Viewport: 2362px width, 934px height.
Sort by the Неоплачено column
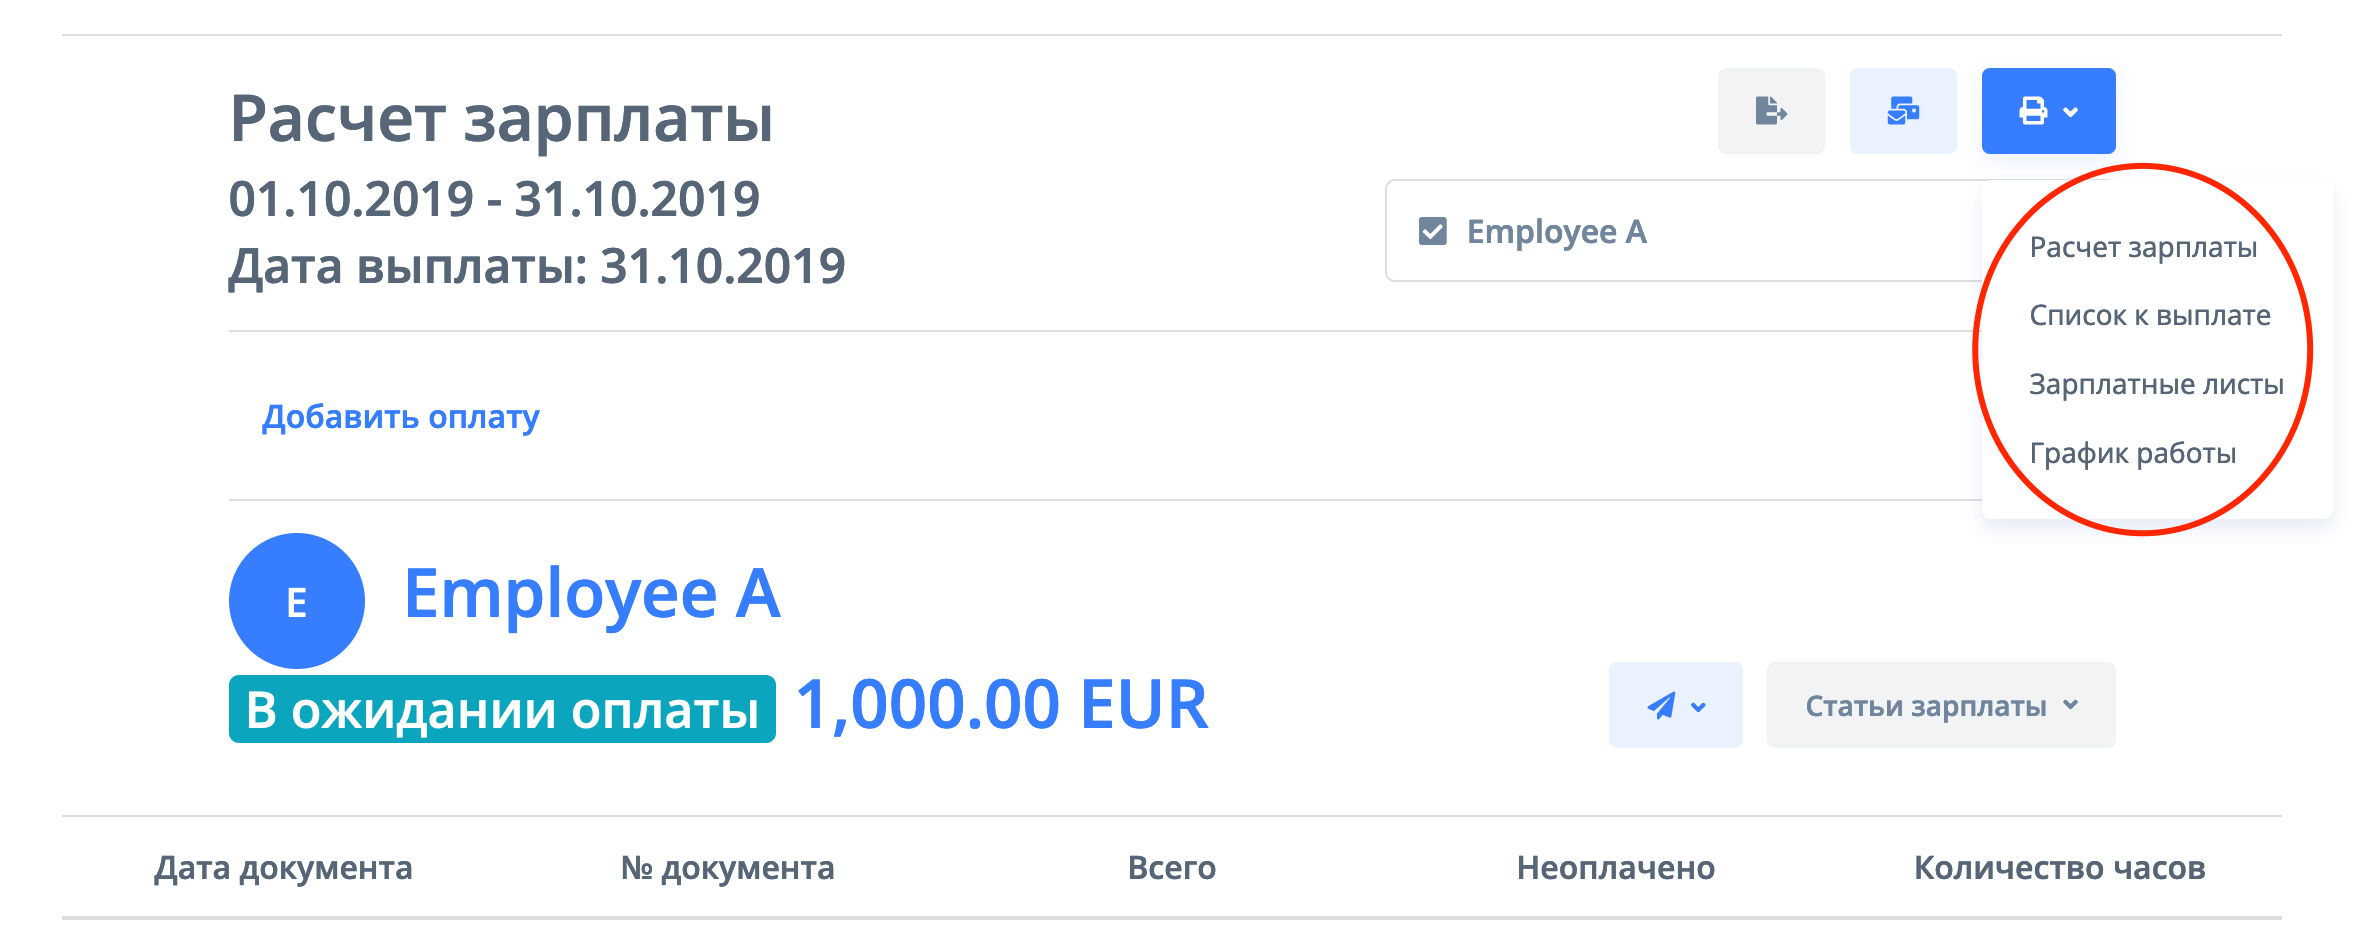[x=1615, y=868]
